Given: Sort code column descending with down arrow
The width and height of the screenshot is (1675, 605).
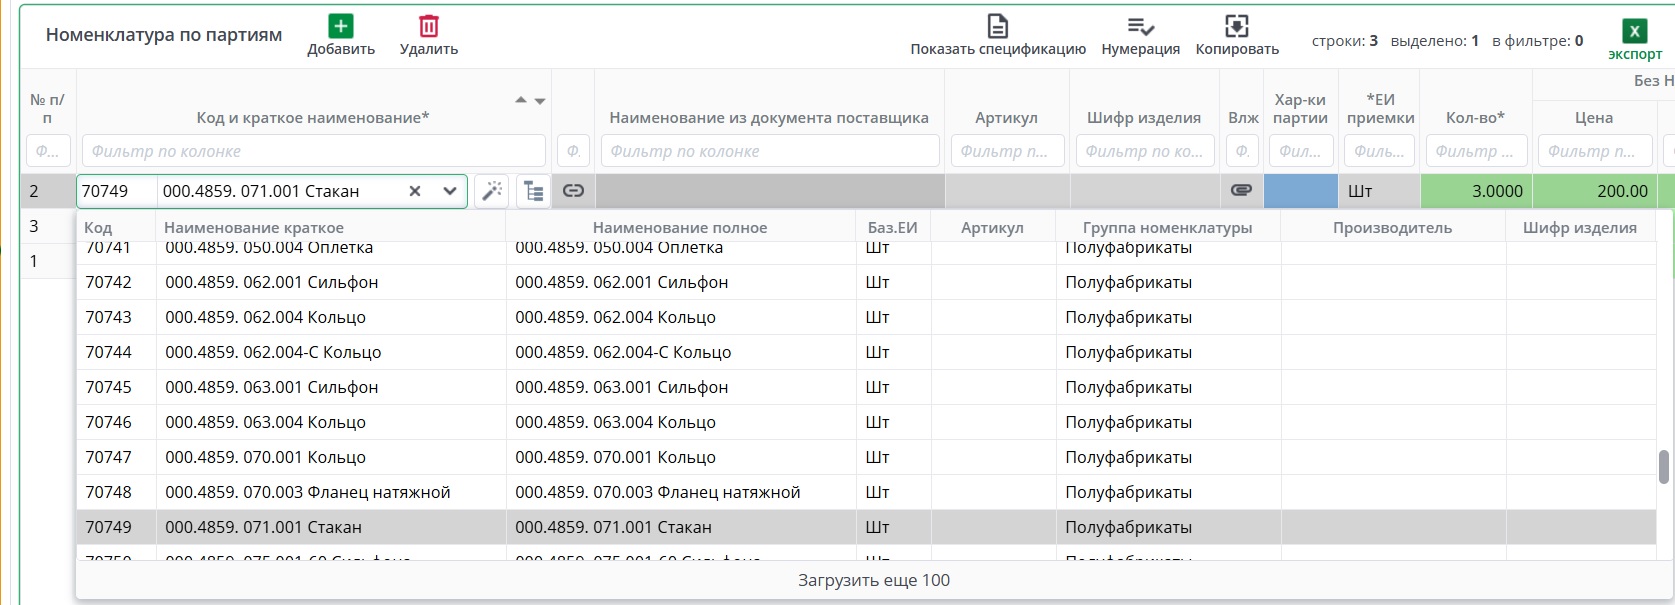Looking at the screenshot, I should pos(540,101).
